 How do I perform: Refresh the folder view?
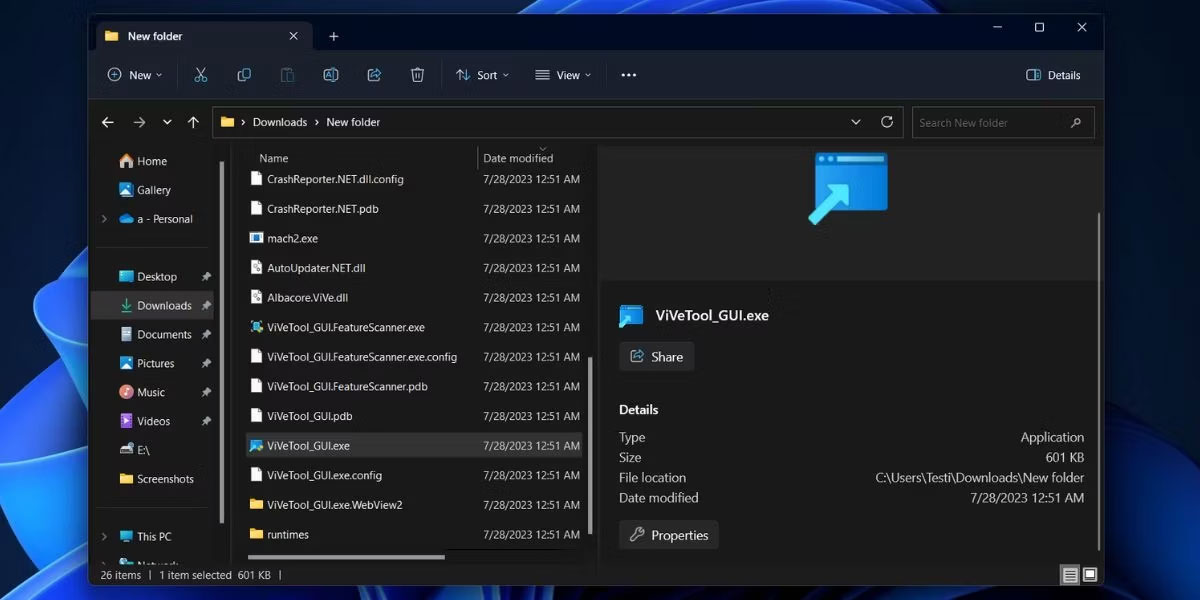(886, 122)
